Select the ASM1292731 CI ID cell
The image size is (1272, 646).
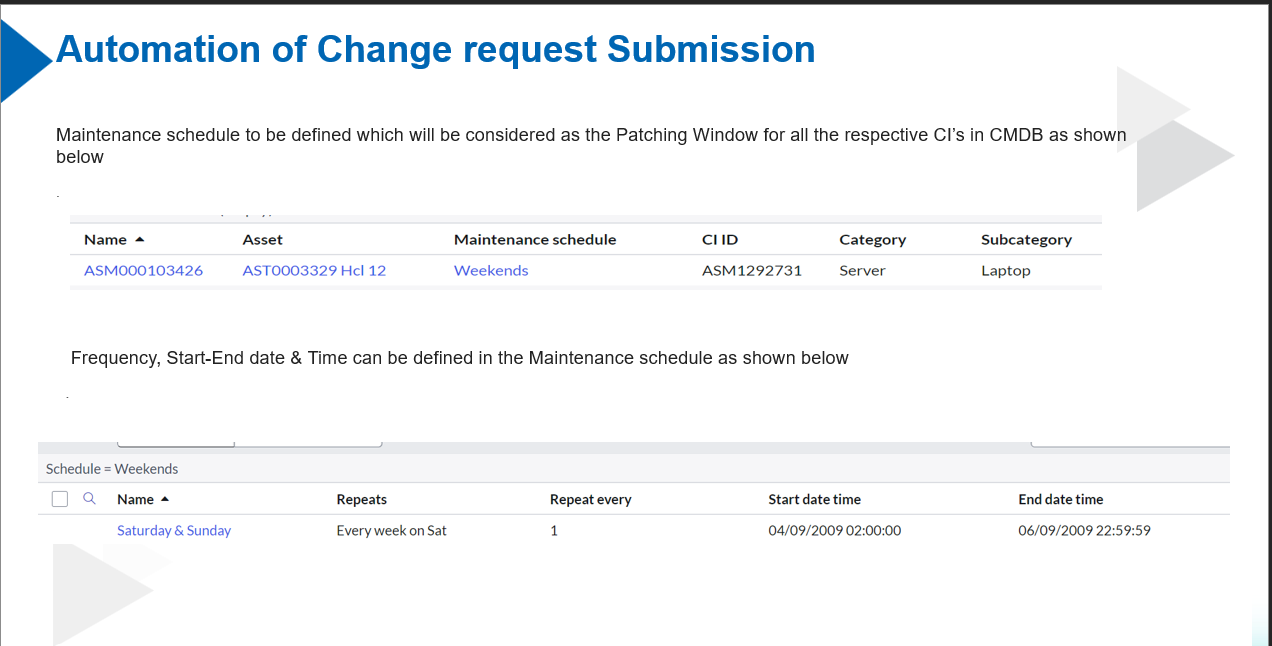(x=751, y=271)
